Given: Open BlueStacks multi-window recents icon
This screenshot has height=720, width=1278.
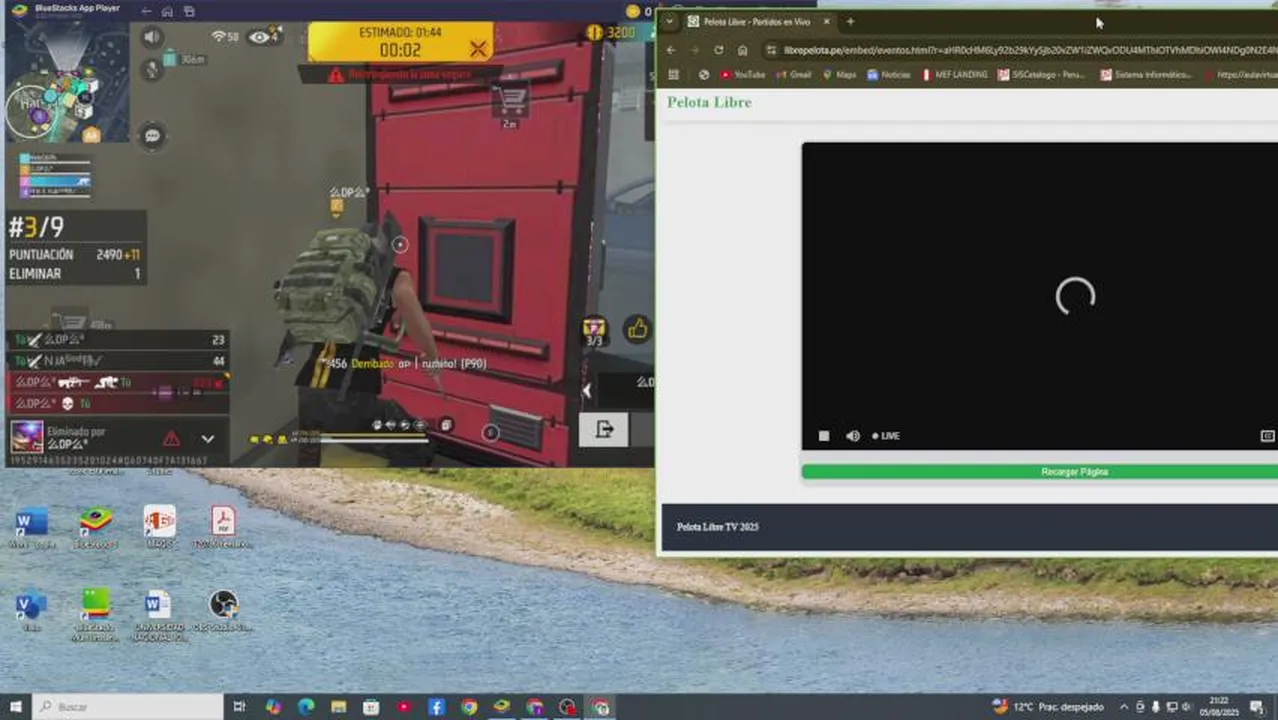Looking at the screenshot, I should click(189, 11).
